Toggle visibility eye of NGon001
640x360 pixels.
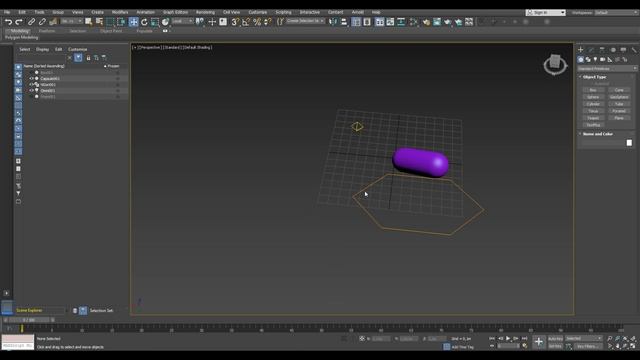[31, 84]
